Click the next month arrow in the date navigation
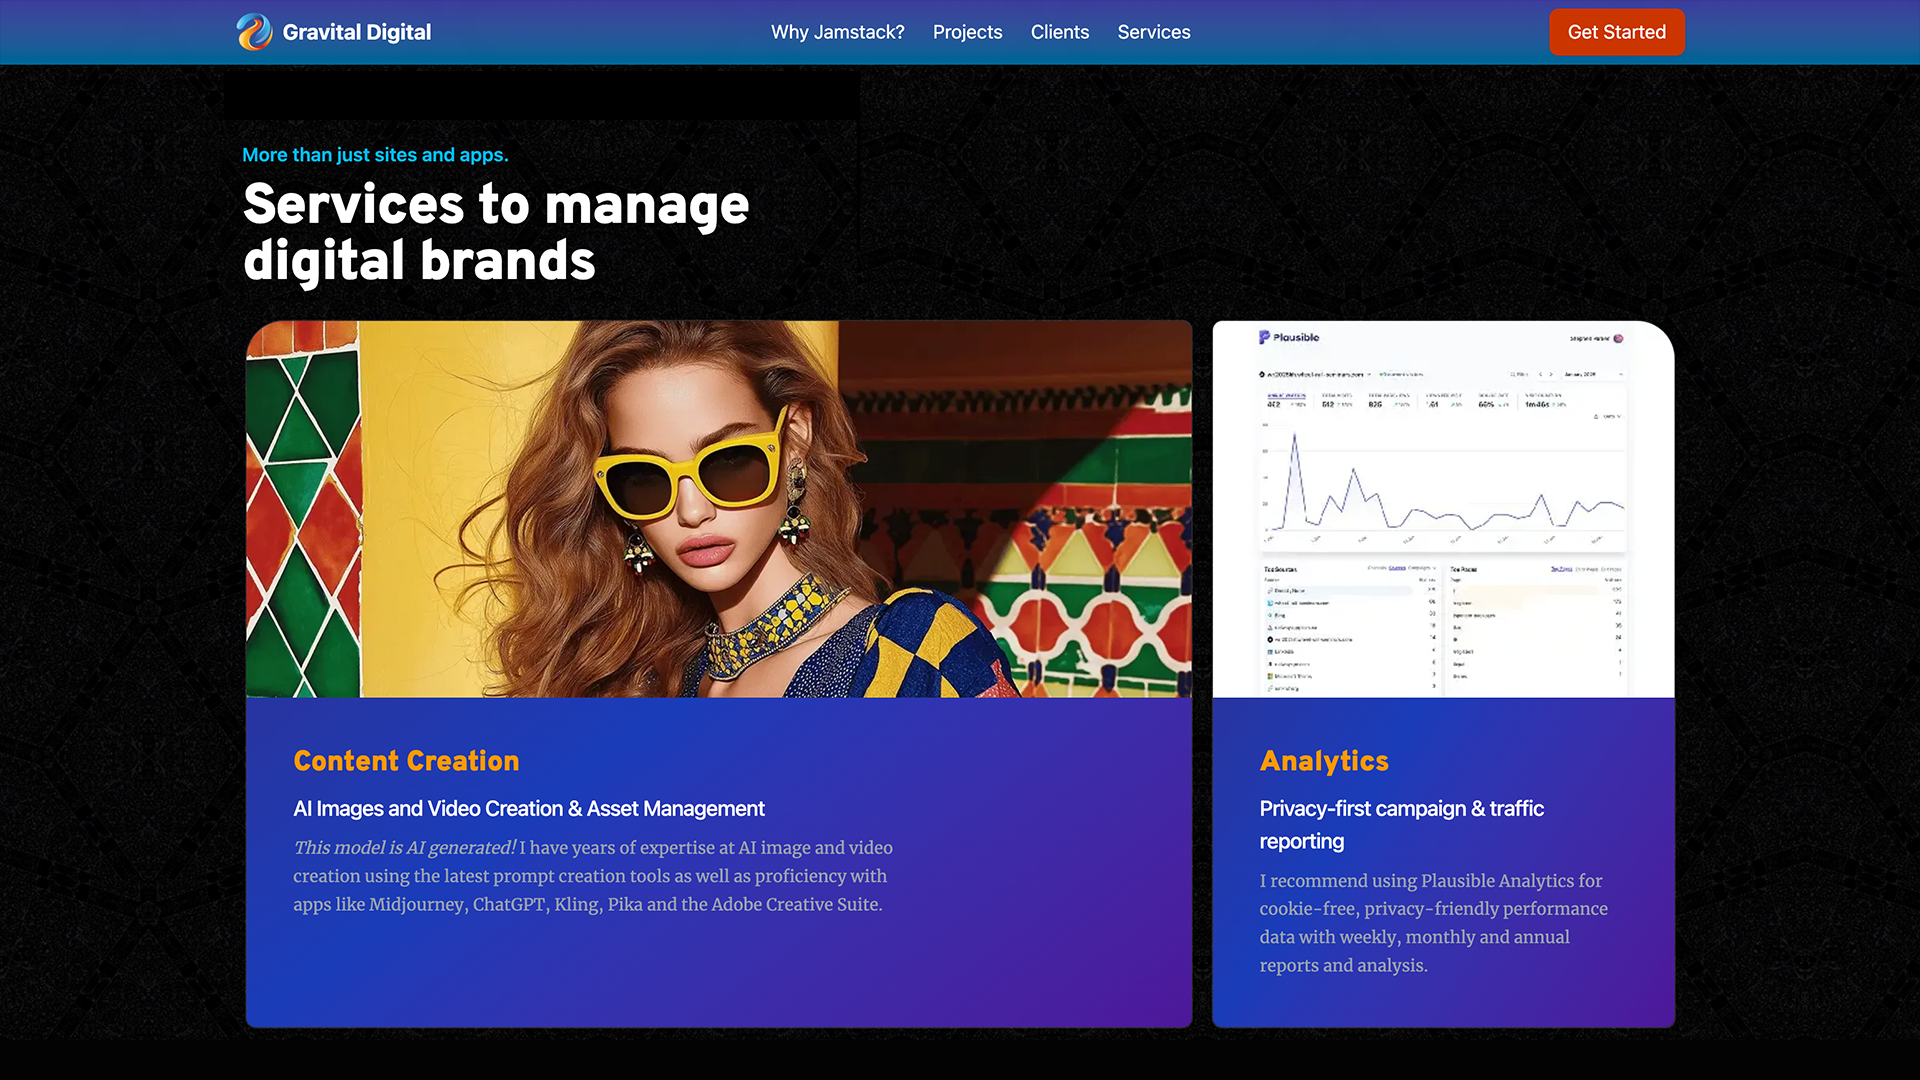 1551,374
